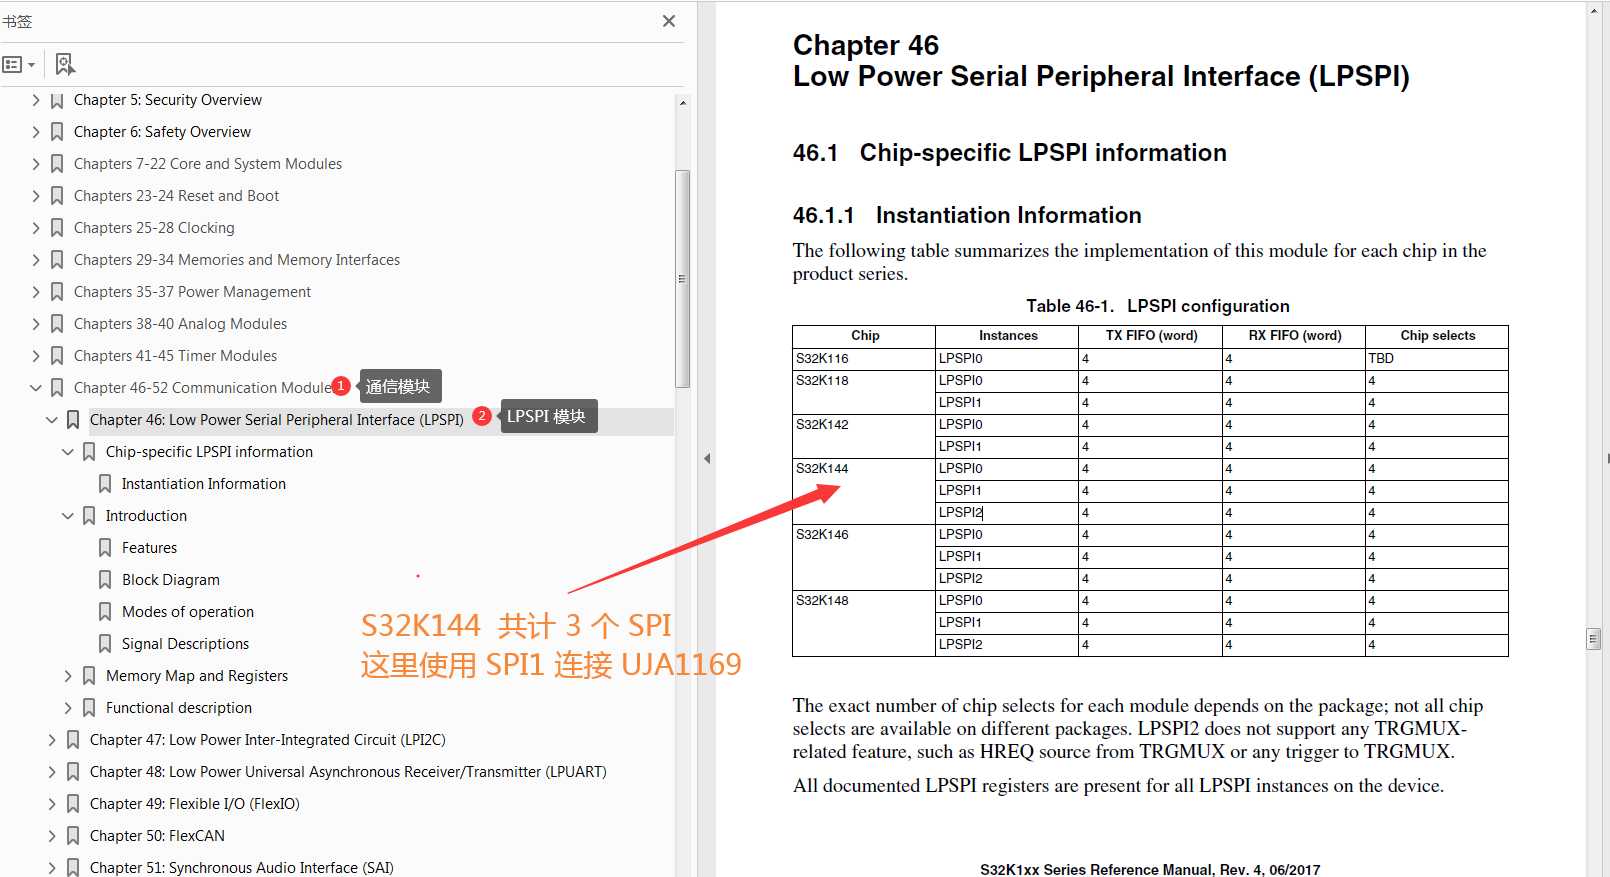Expand Chapter 49 FlexIO bookmark
The width and height of the screenshot is (1610, 877).
pyautogui.click(x=52, y=804)
